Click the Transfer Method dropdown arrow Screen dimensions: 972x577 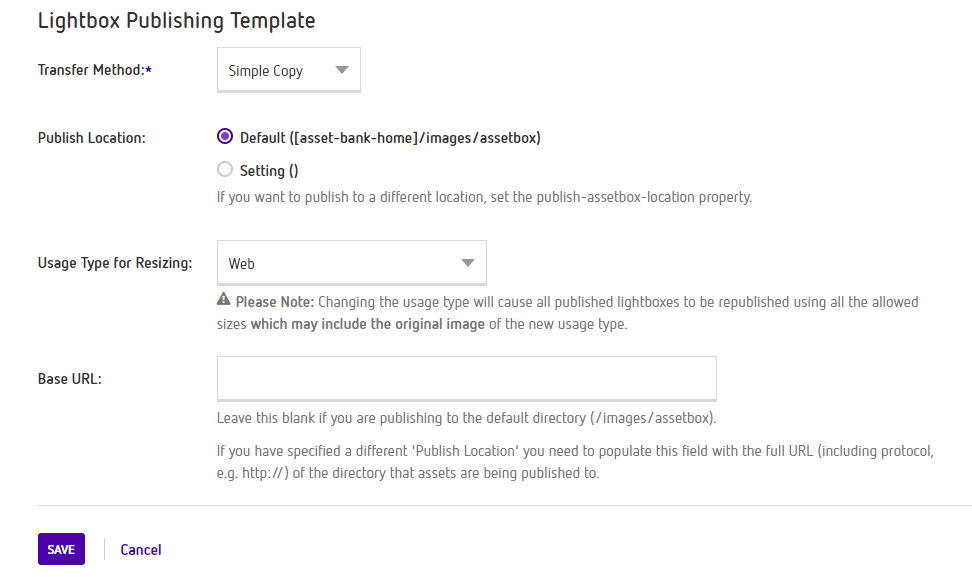click(342, 71)
